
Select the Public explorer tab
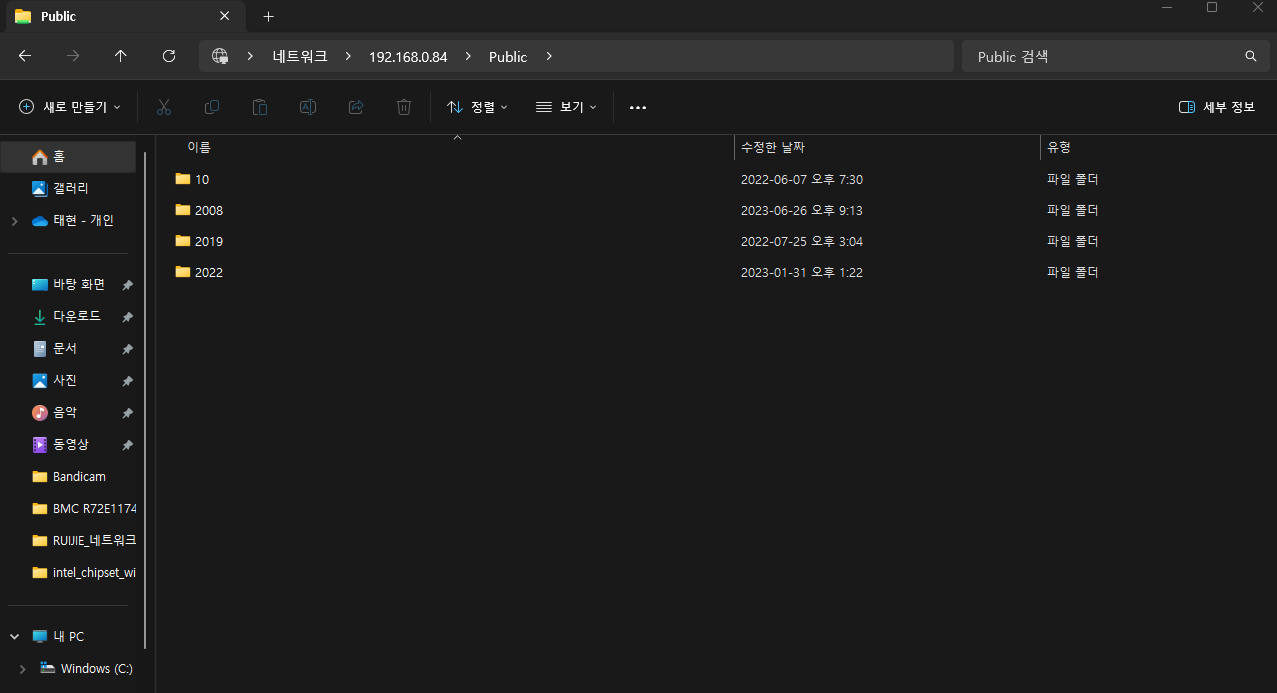pyautogui.click(x=110, y=16)
